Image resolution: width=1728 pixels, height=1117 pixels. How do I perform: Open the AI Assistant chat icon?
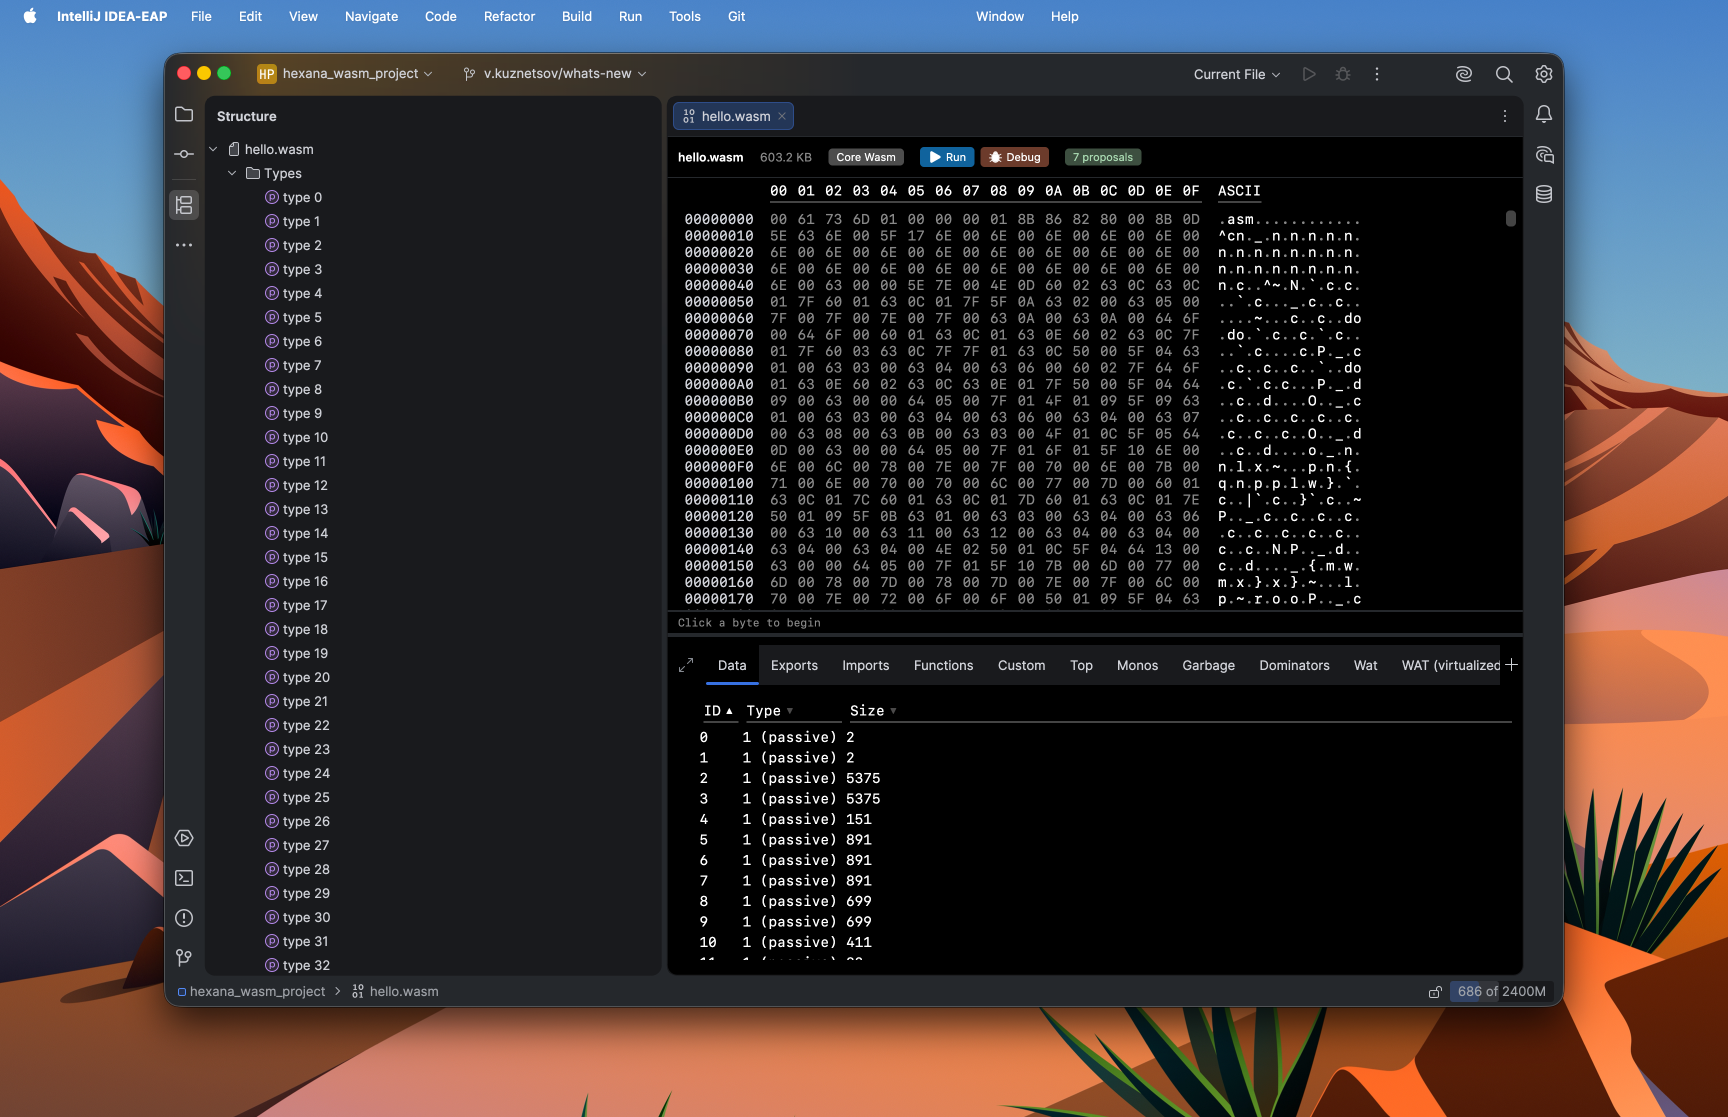pos(1544,155)
